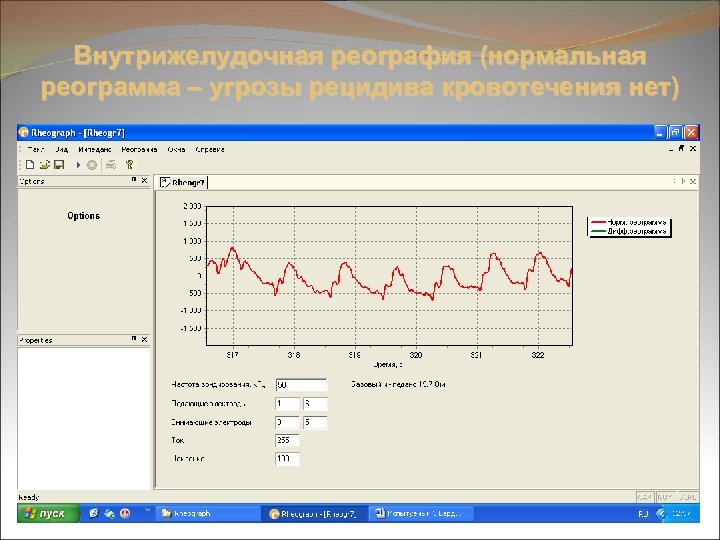The image size is (720, 540).
Task: Open the Справка menu
Action: coord(210,149)
